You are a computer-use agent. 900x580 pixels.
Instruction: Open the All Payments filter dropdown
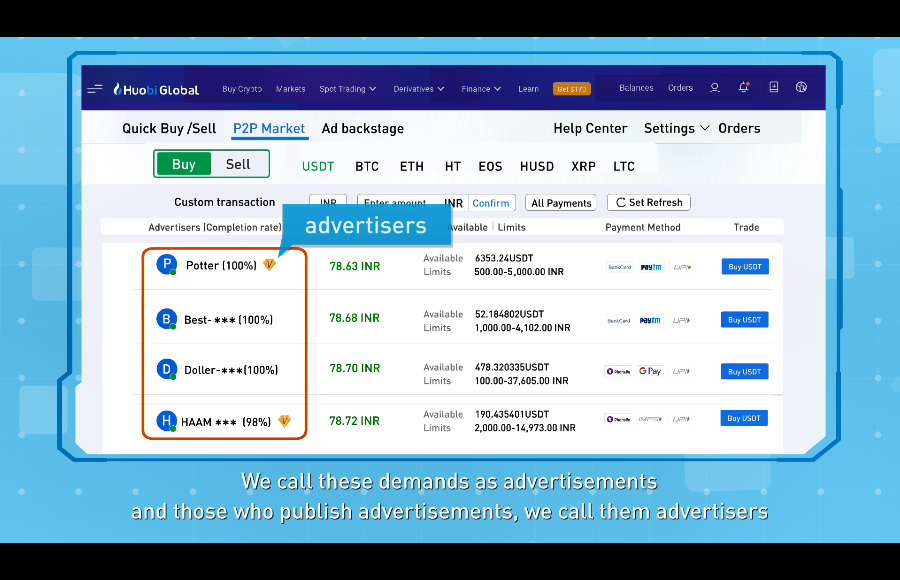(x=561, y=203)
